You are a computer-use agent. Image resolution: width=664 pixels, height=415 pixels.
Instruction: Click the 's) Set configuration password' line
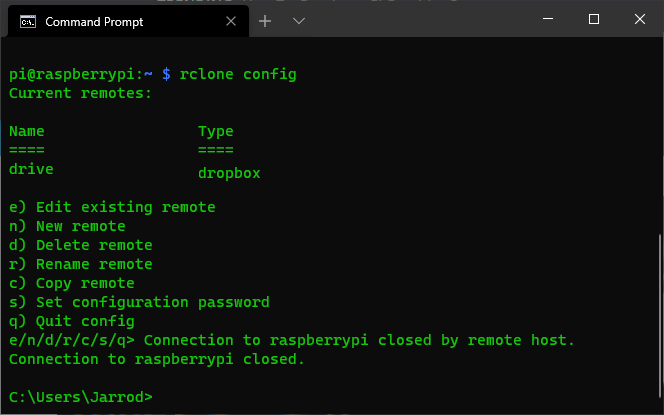[139, 302]
